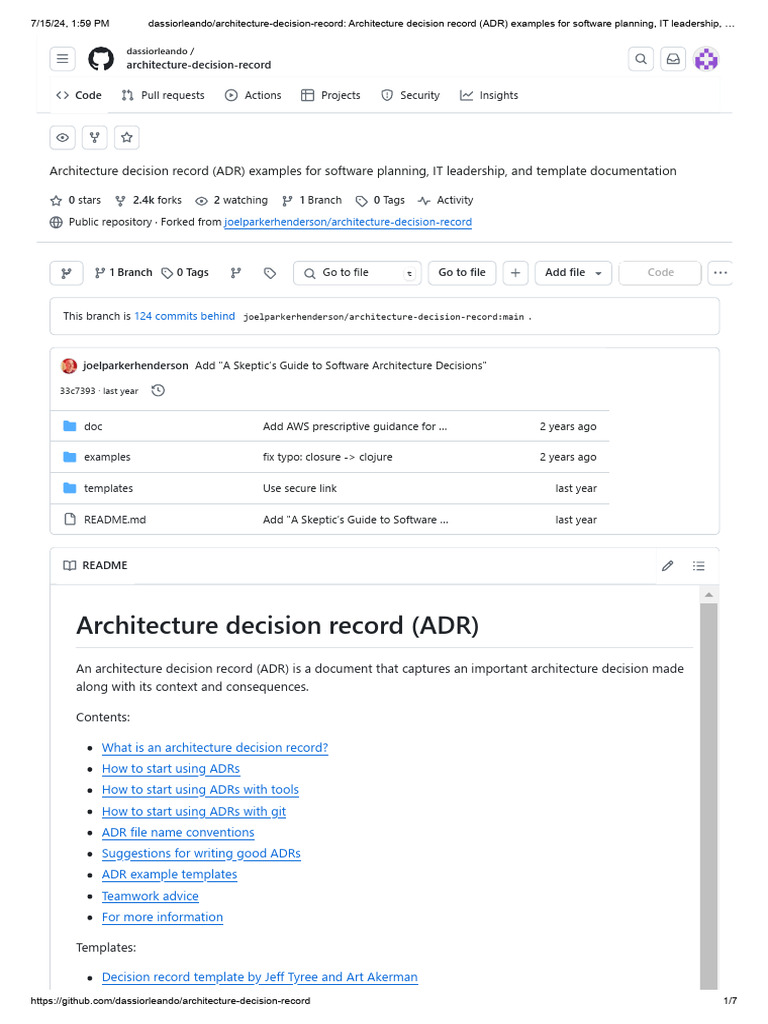This screenshot has height=1024, width=768.
Task: Open the three-dot more options menu
Action: pyautogui.click(x=720, y=273)
